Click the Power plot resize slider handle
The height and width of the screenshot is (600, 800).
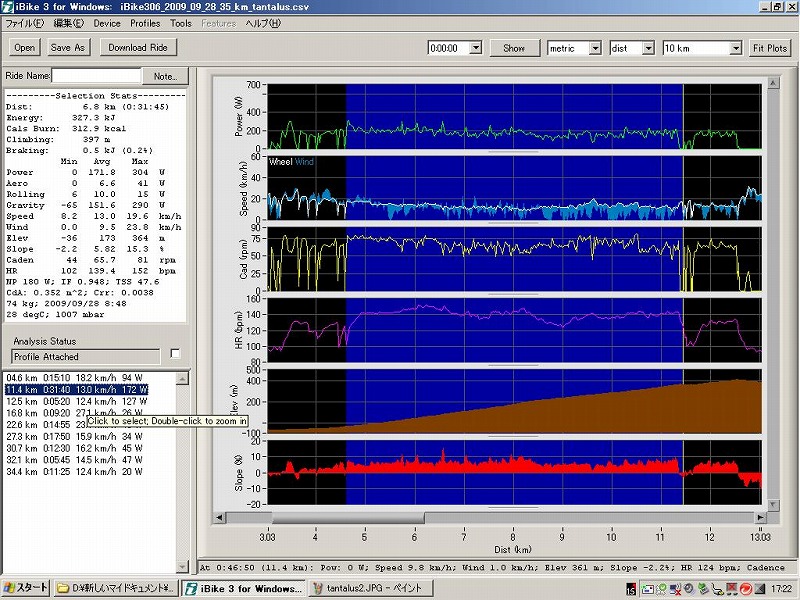point(513,152)
